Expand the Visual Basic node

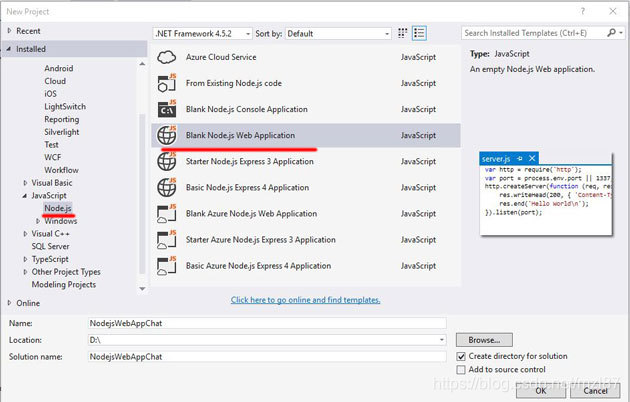point(25,183)
